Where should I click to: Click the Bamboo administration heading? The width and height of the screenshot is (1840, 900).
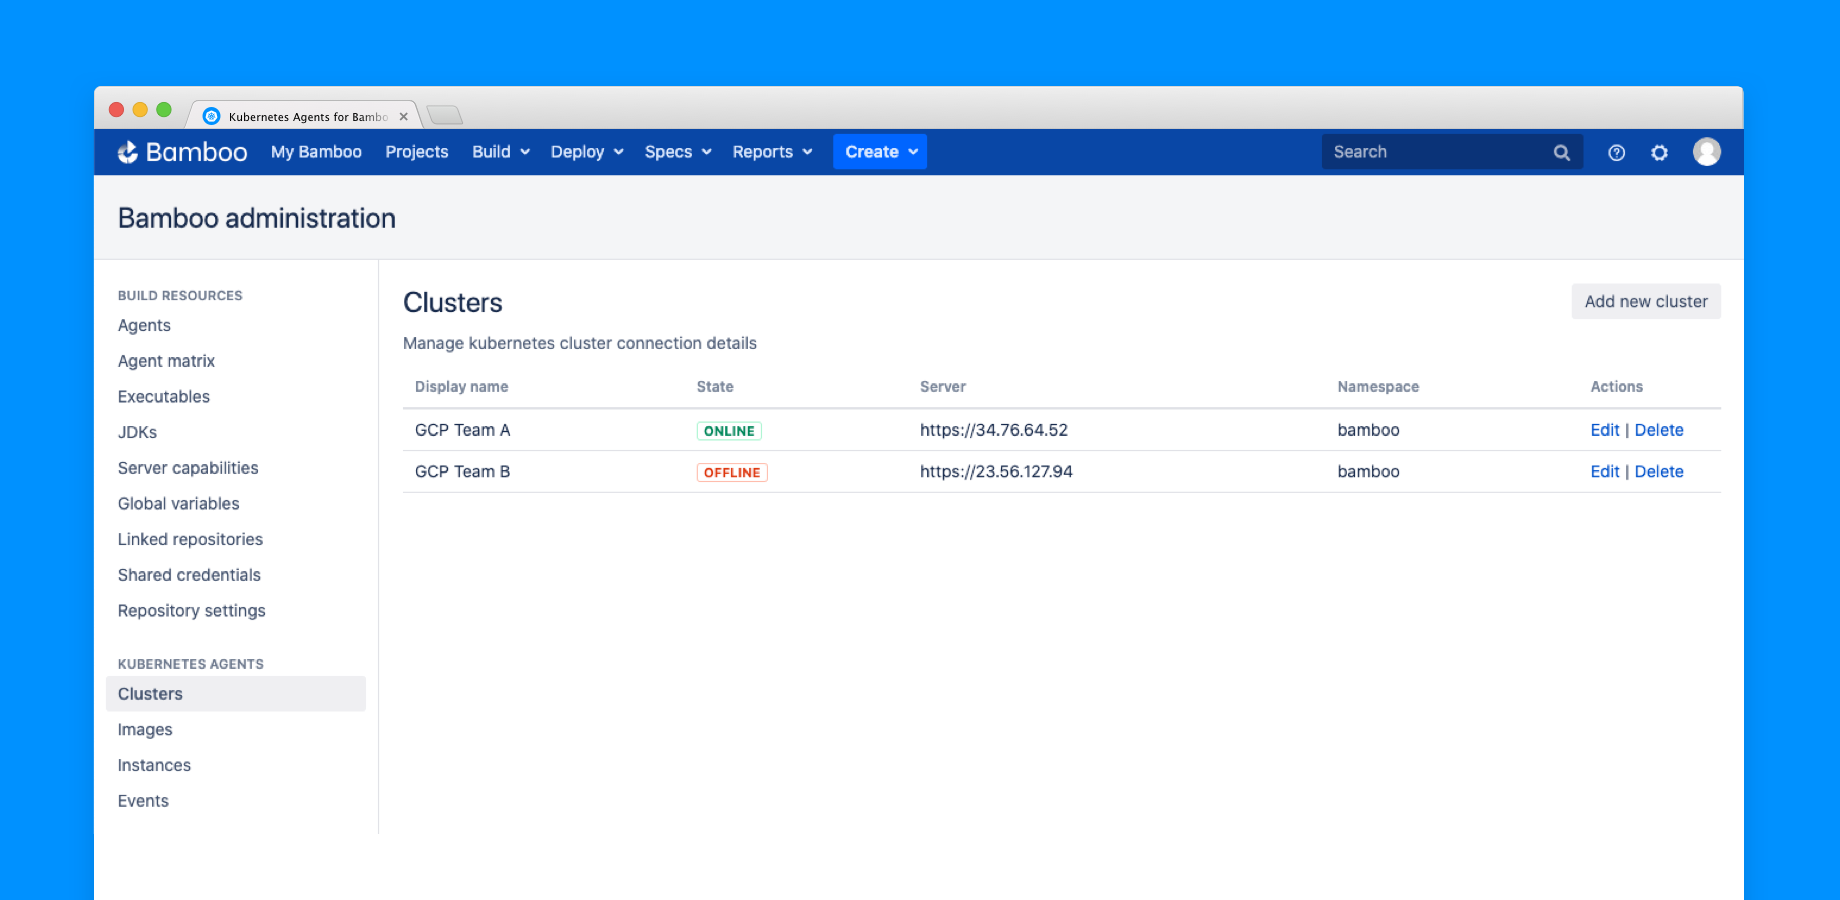coord(256,218)
